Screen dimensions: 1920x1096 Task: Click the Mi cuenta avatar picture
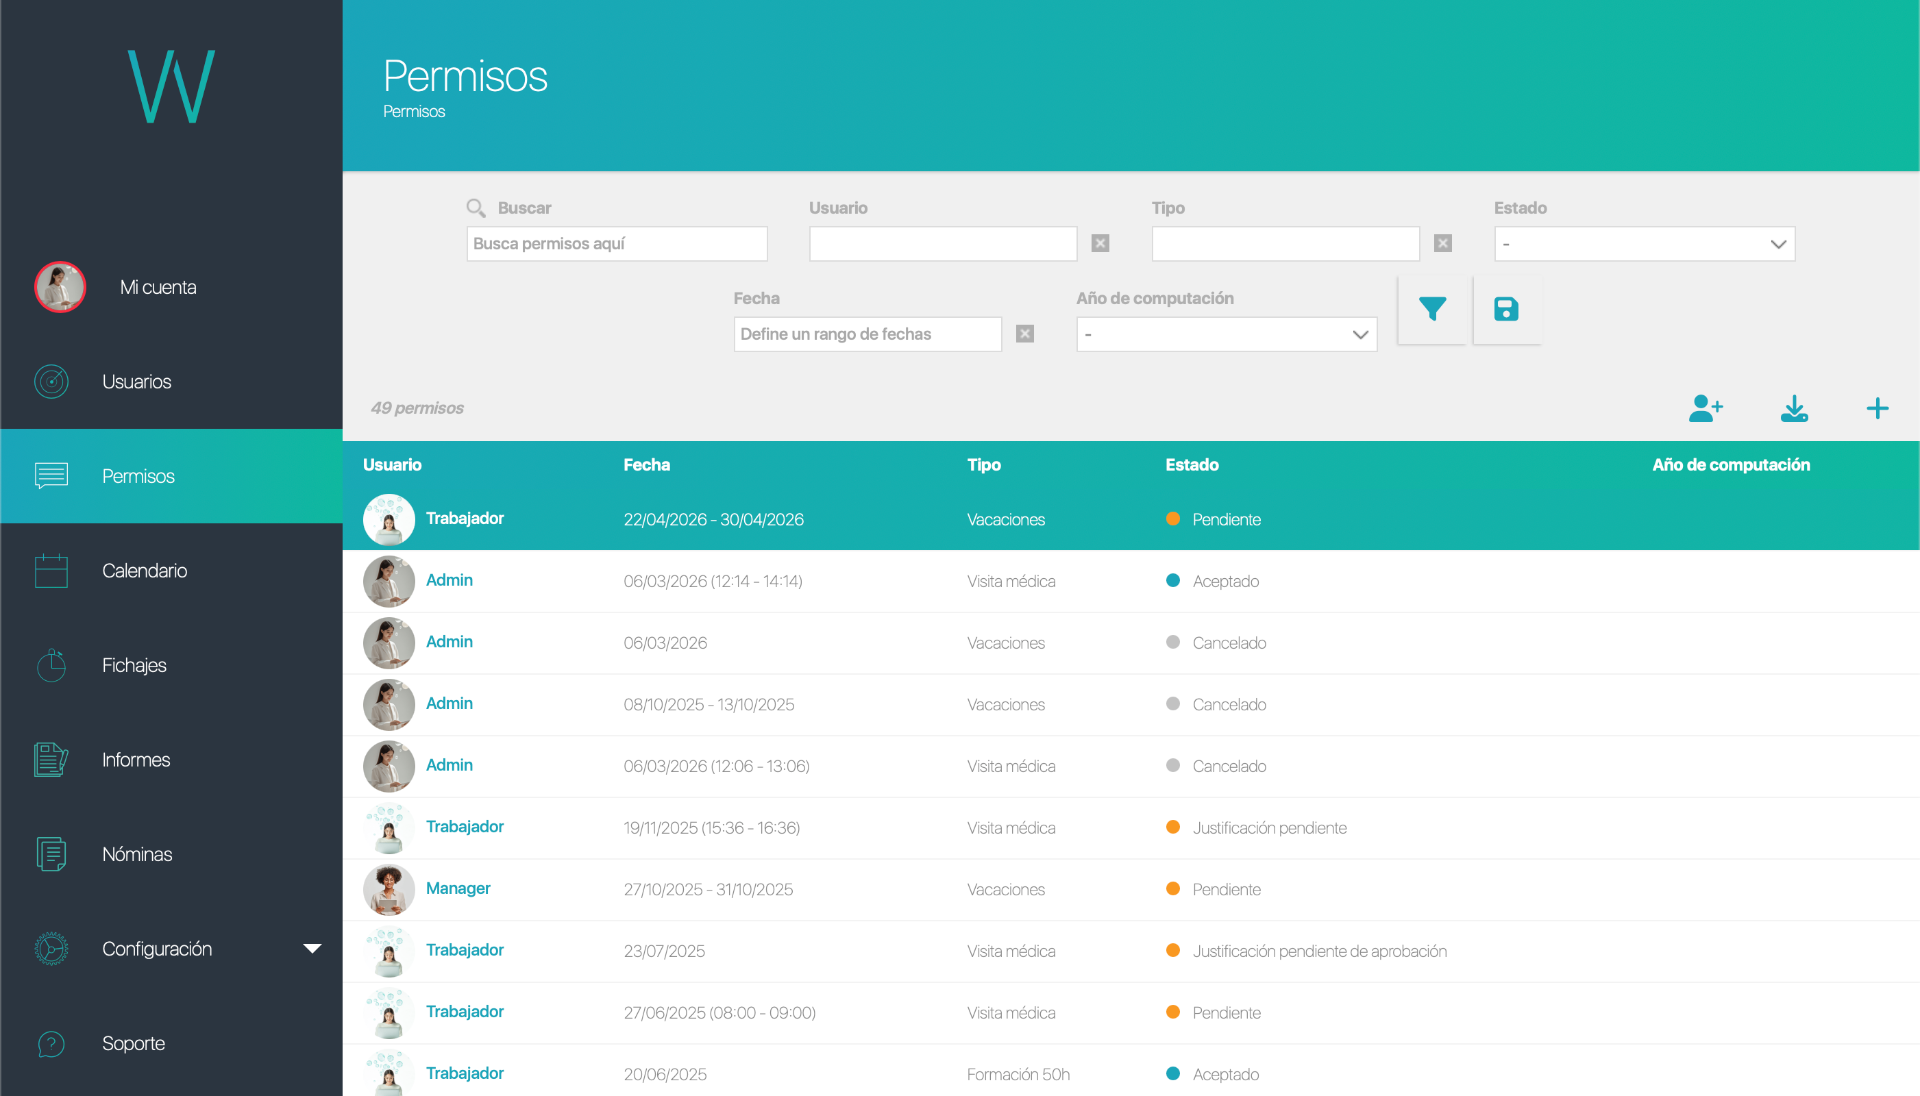[60, 287]
